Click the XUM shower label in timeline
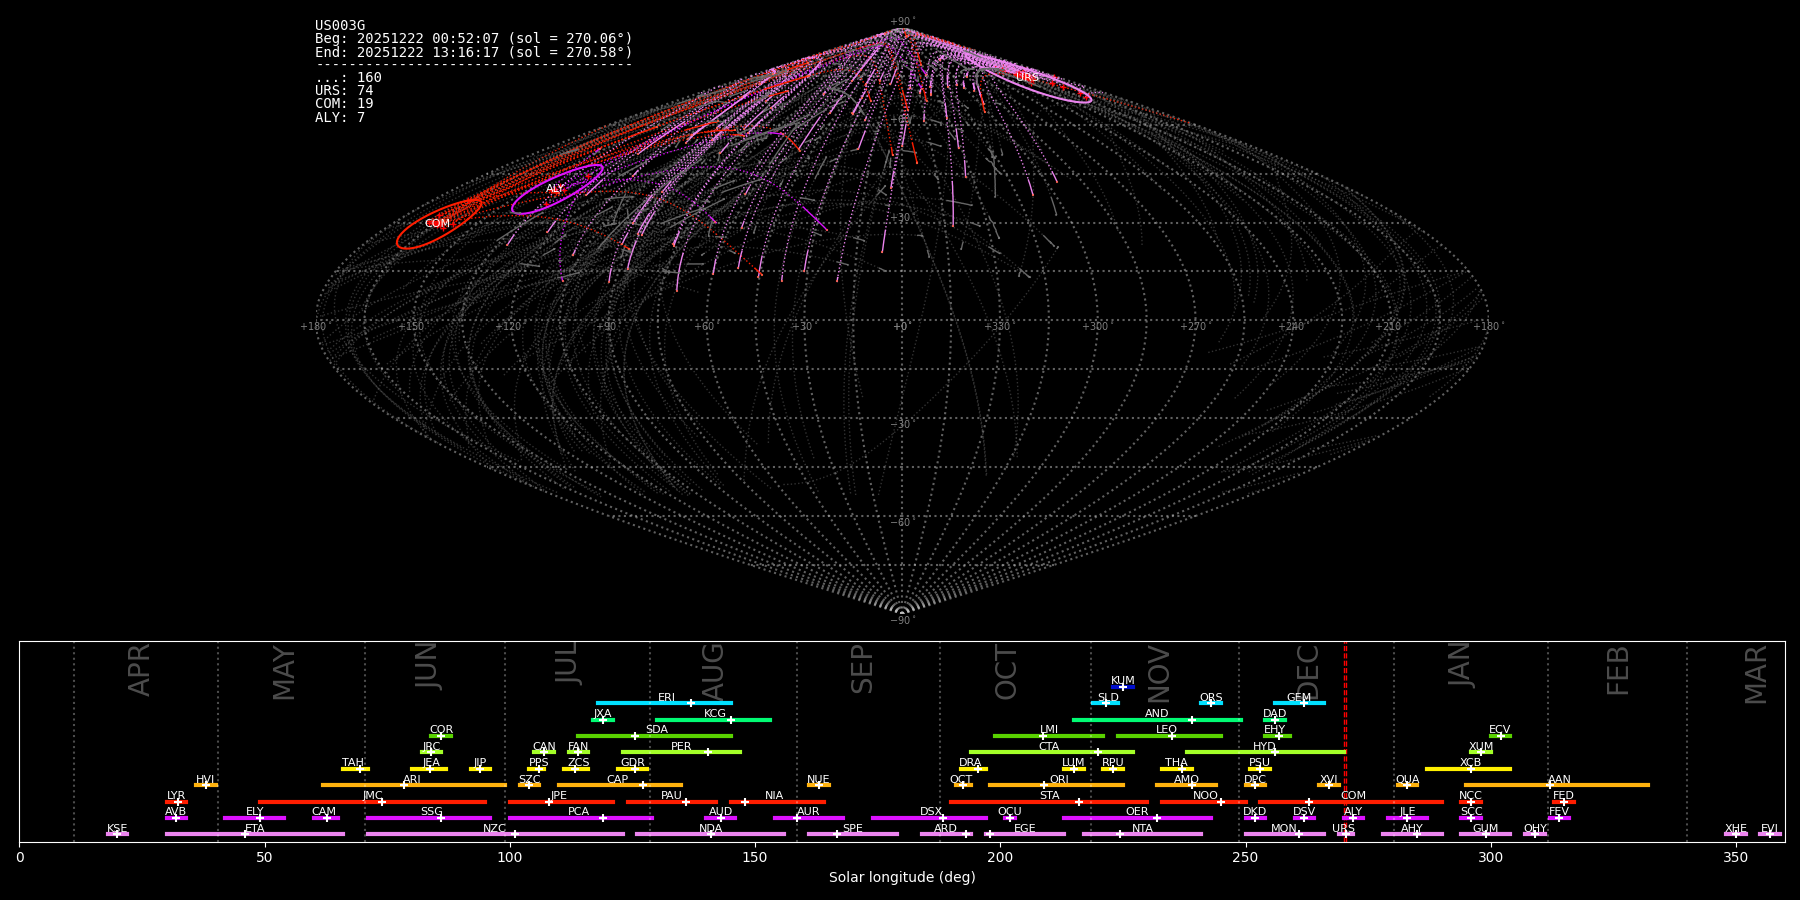Viewport: 1800px width, 900px height. (1481, 747)
